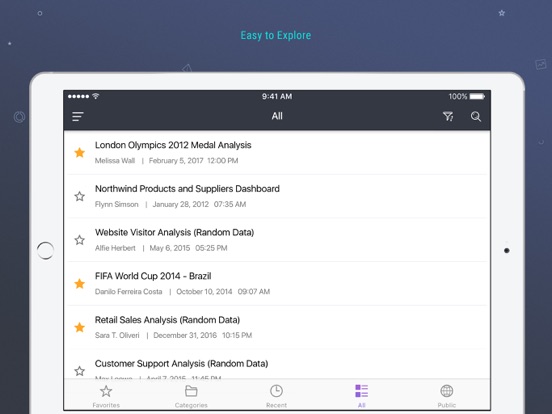Viewport: 552px width, 414px height.
Task: Switch to the Favorites tab
Action: 106,396
